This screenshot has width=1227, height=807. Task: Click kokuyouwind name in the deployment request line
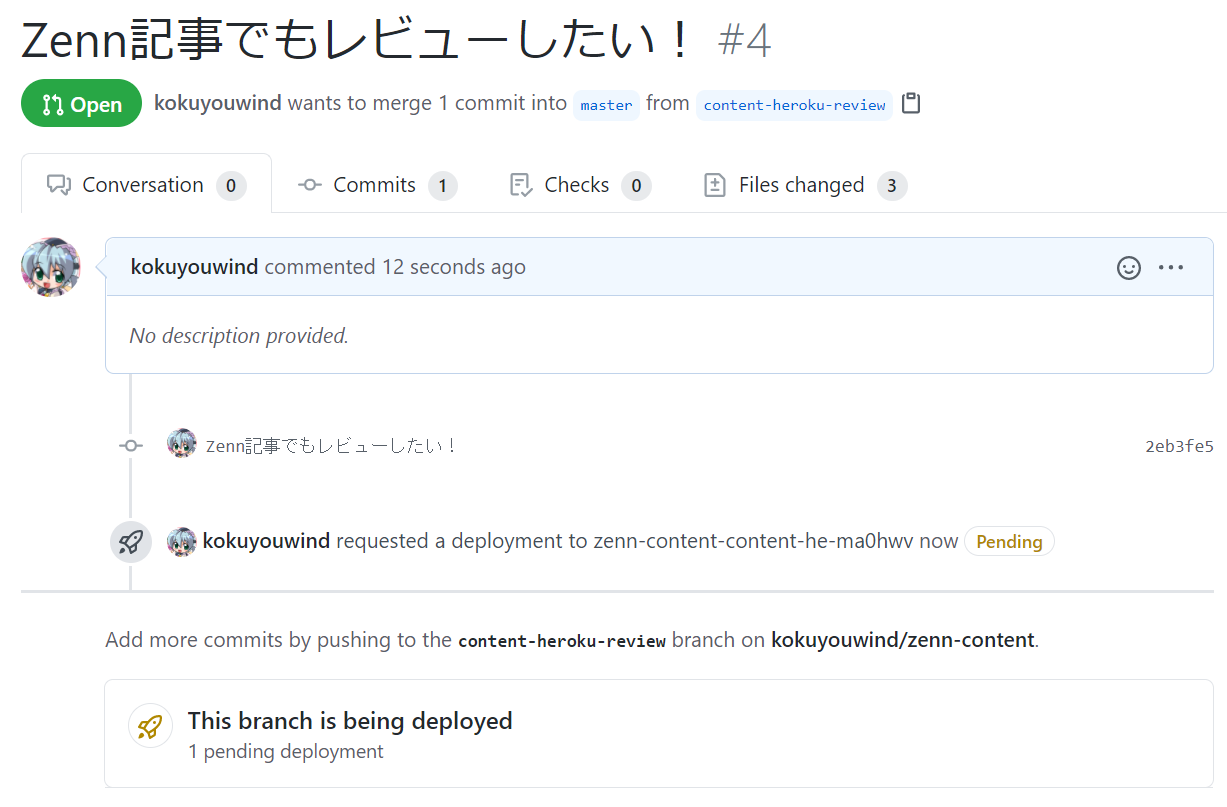(x=266, y=541)
